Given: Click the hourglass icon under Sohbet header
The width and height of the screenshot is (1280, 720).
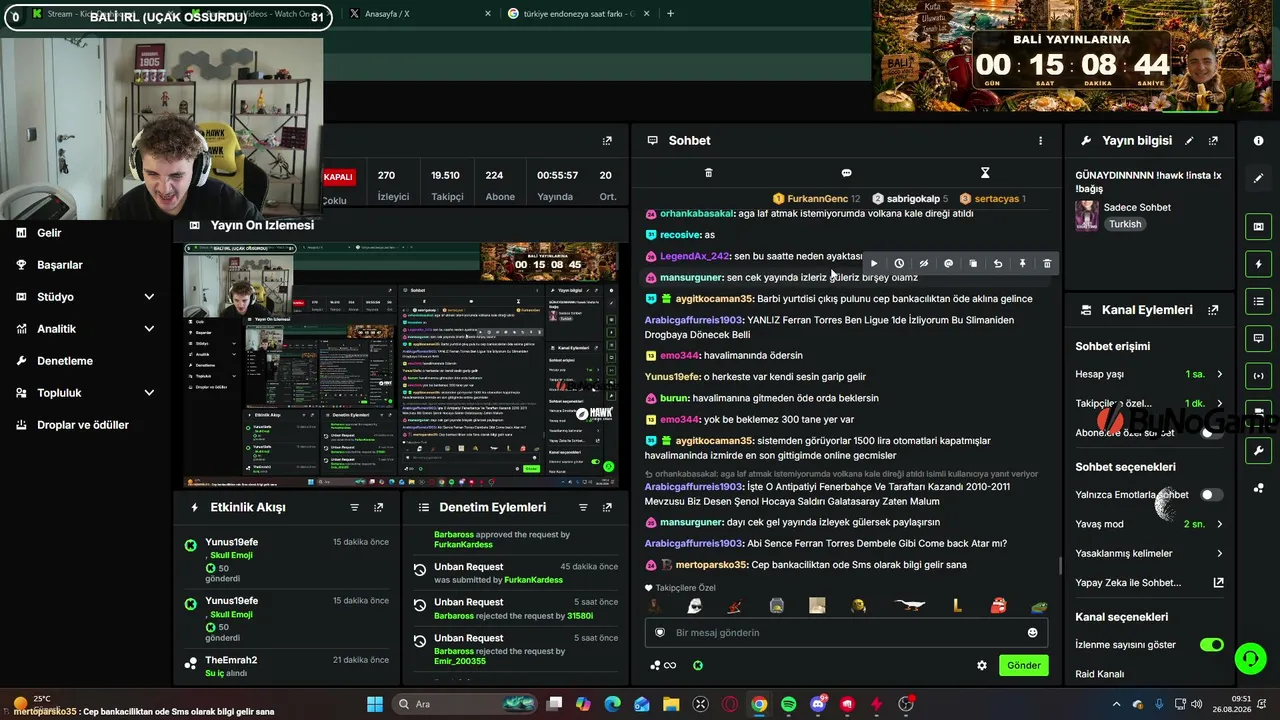Looking at the screenshot, I should pyautogui.click(x=985, y=173).
